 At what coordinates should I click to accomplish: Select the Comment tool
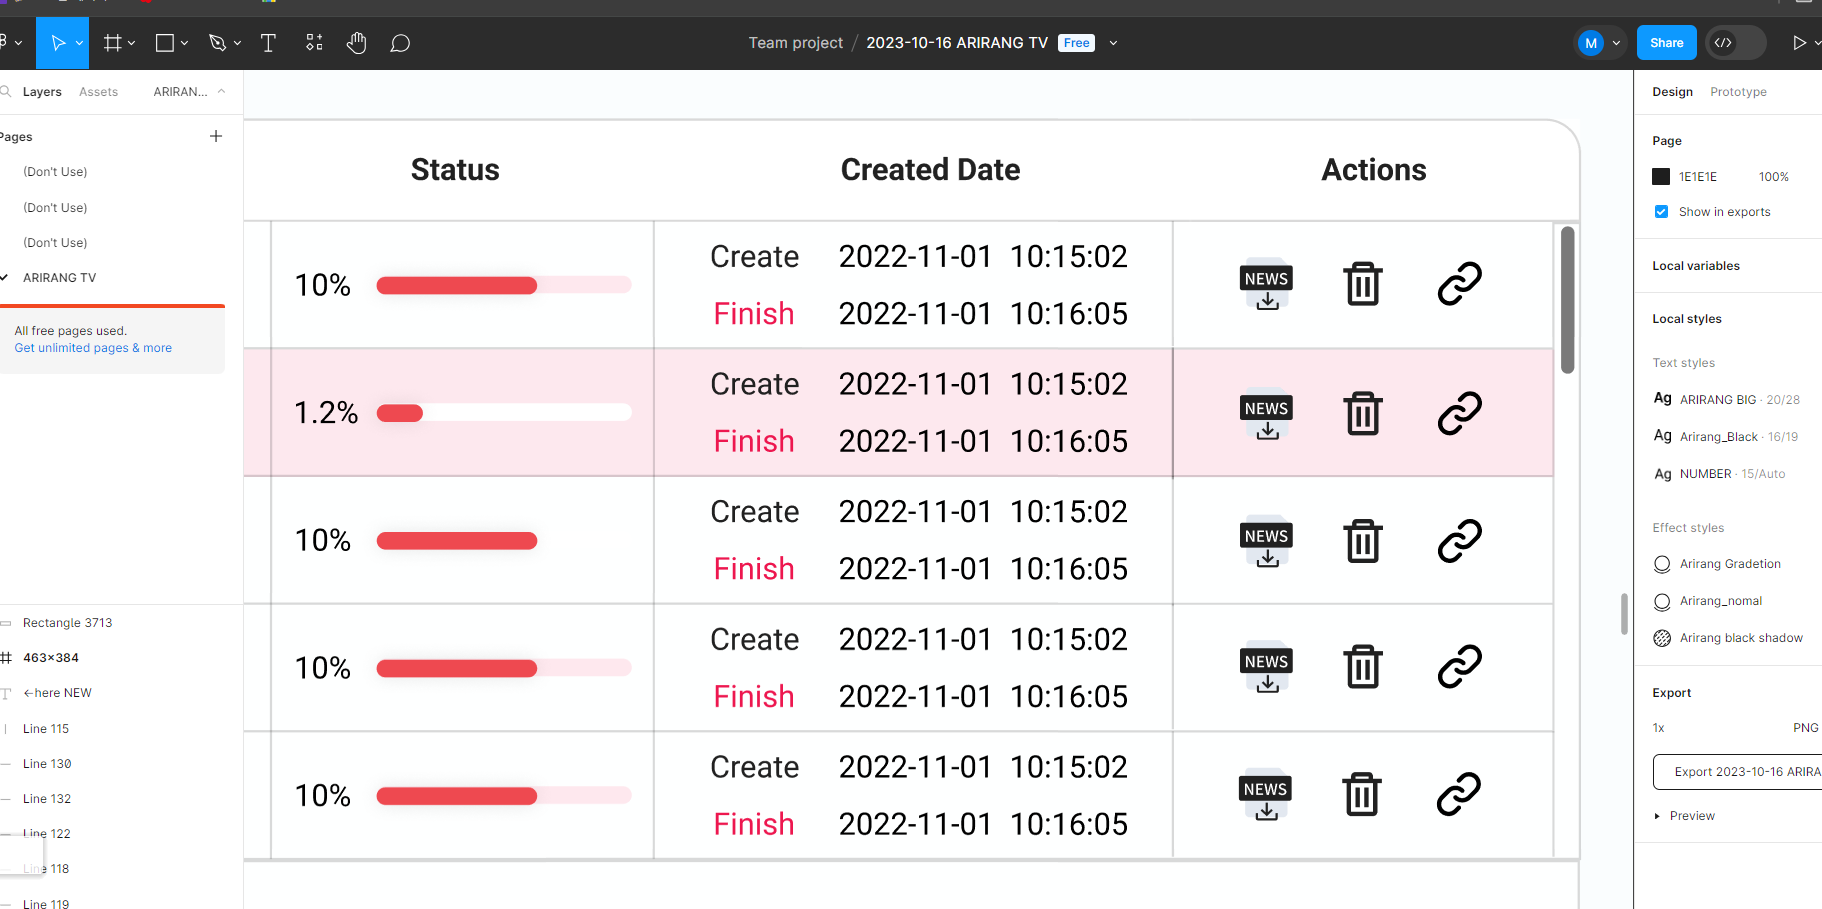[x=400, y=43]
